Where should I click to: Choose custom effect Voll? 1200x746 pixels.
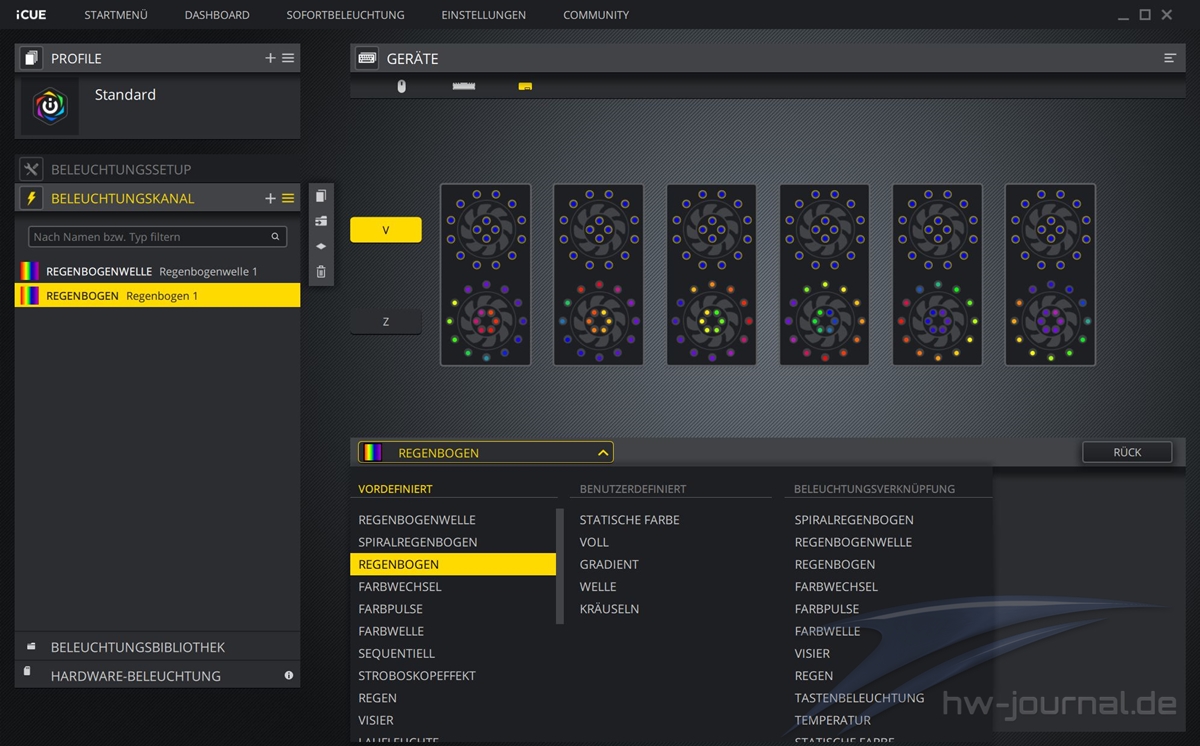[594, 542]
